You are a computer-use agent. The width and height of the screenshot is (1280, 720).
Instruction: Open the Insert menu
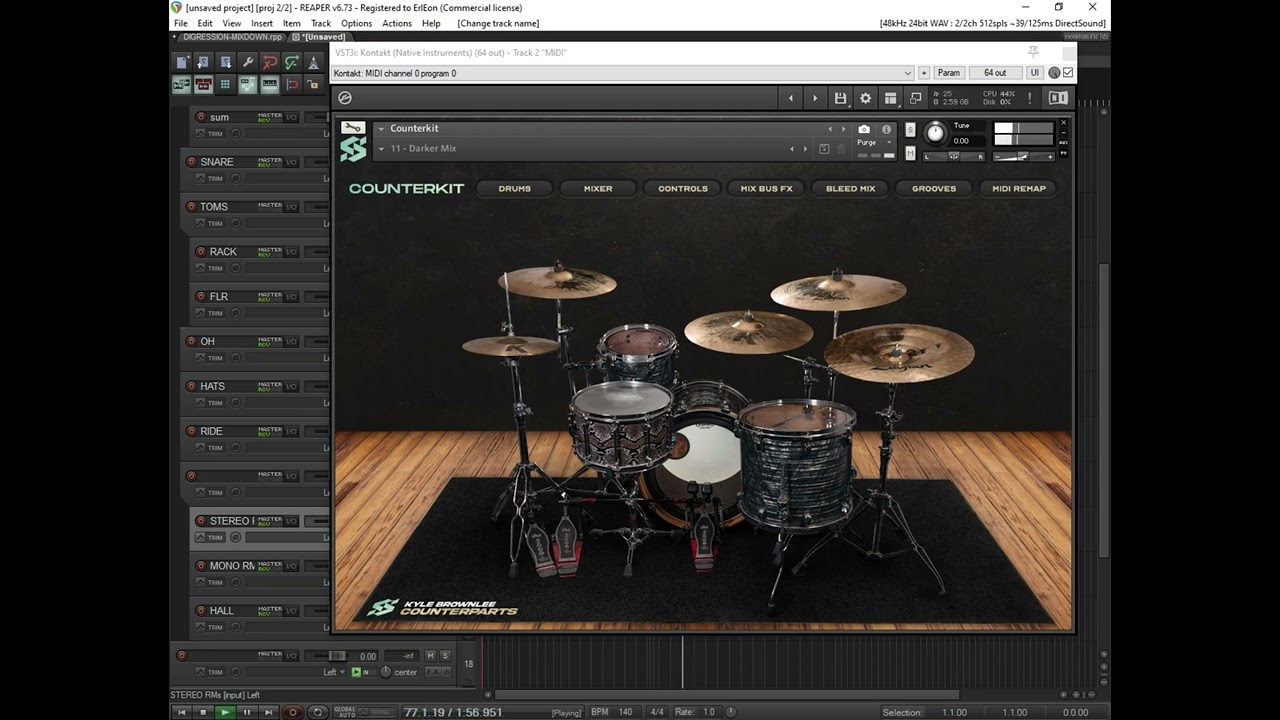point(262,23)
